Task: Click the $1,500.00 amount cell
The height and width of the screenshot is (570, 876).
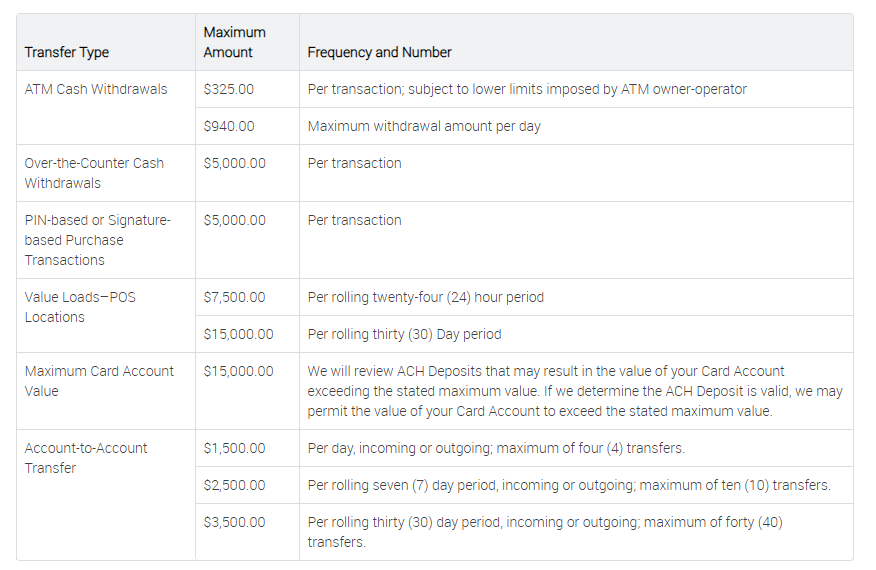Action: [x=234, y=448]
